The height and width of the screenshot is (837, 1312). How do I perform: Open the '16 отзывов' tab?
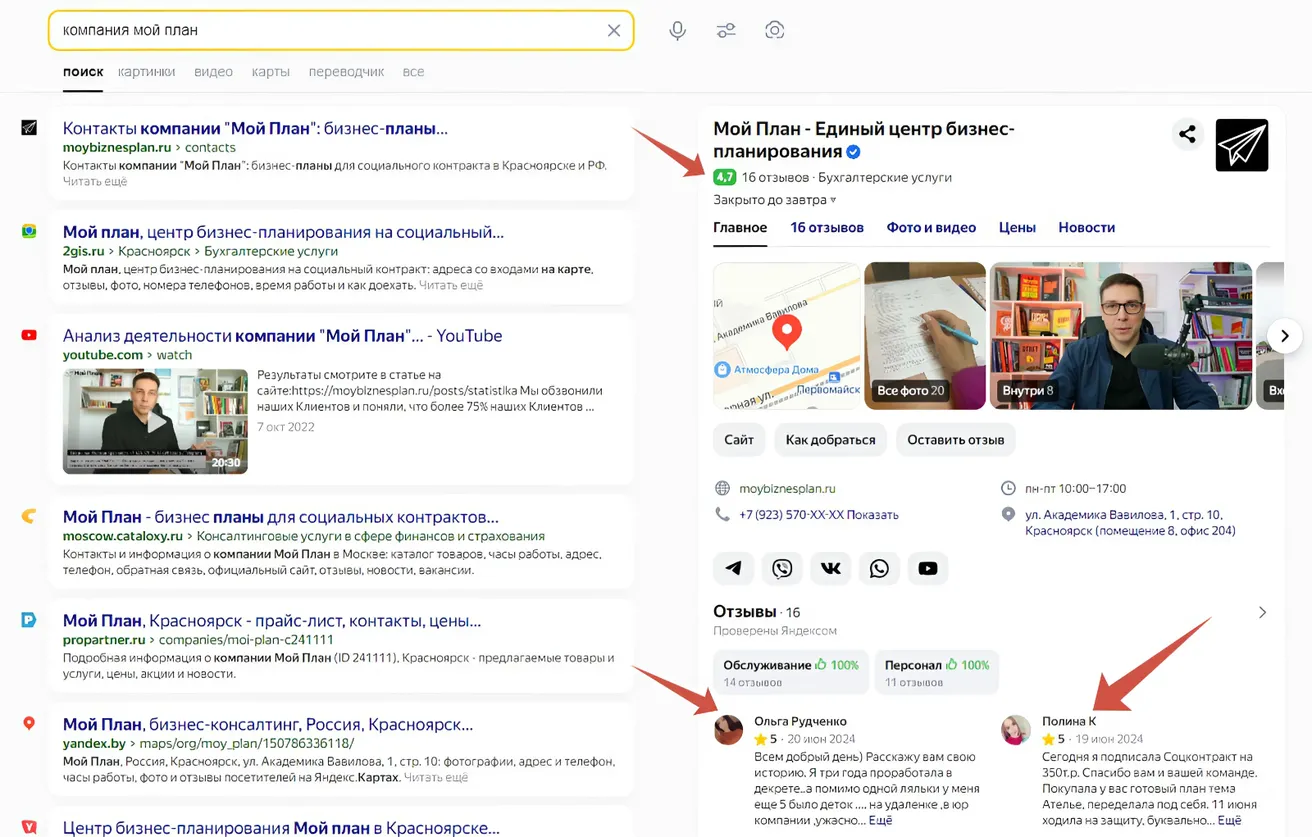pyautogui.click(x=827, y=227)
